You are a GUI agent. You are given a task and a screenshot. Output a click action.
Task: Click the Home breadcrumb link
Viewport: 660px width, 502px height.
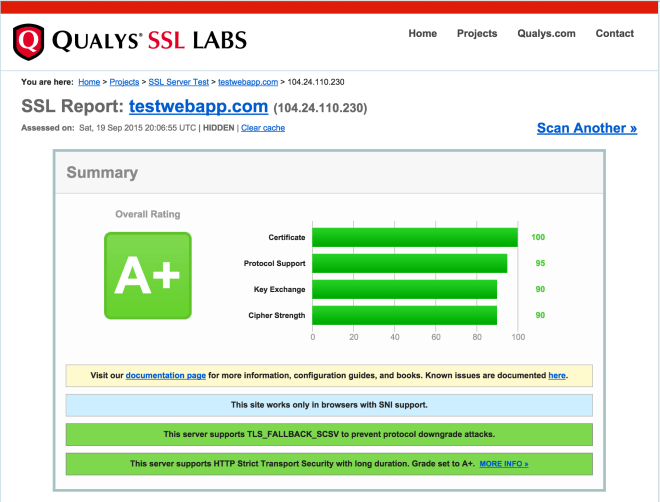coord(89,81)
